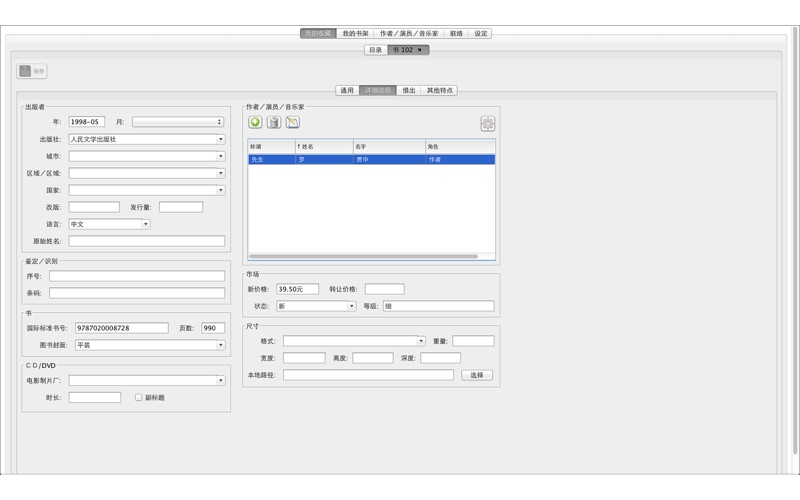Open the 联络 tab
The image size is (800, 500).
[x=456, y=34]
